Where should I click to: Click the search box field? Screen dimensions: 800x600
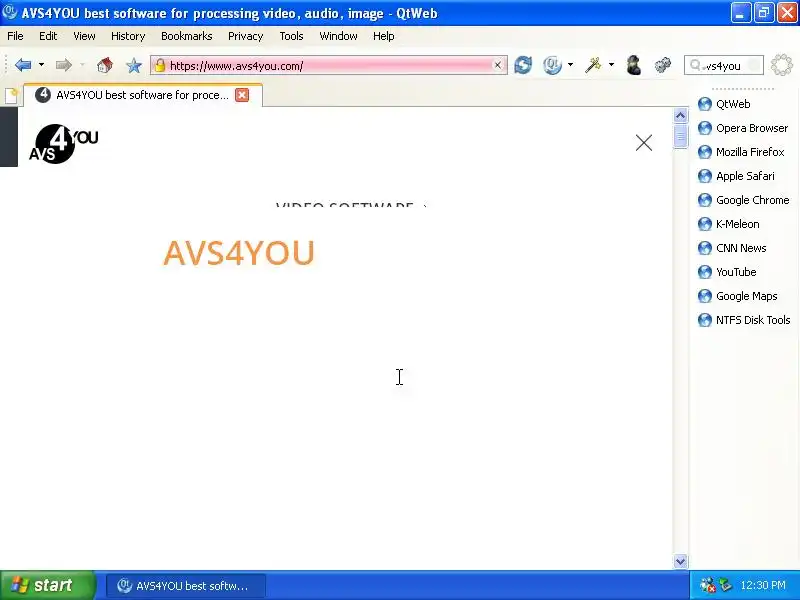tap(723, 65)
